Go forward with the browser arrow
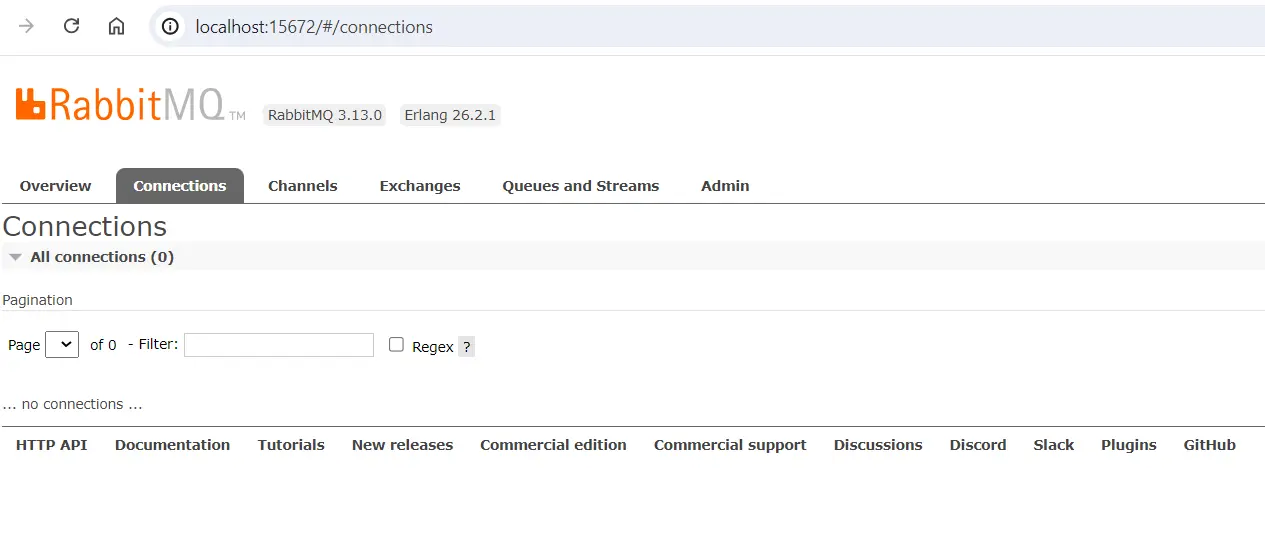 coord(27,27)
